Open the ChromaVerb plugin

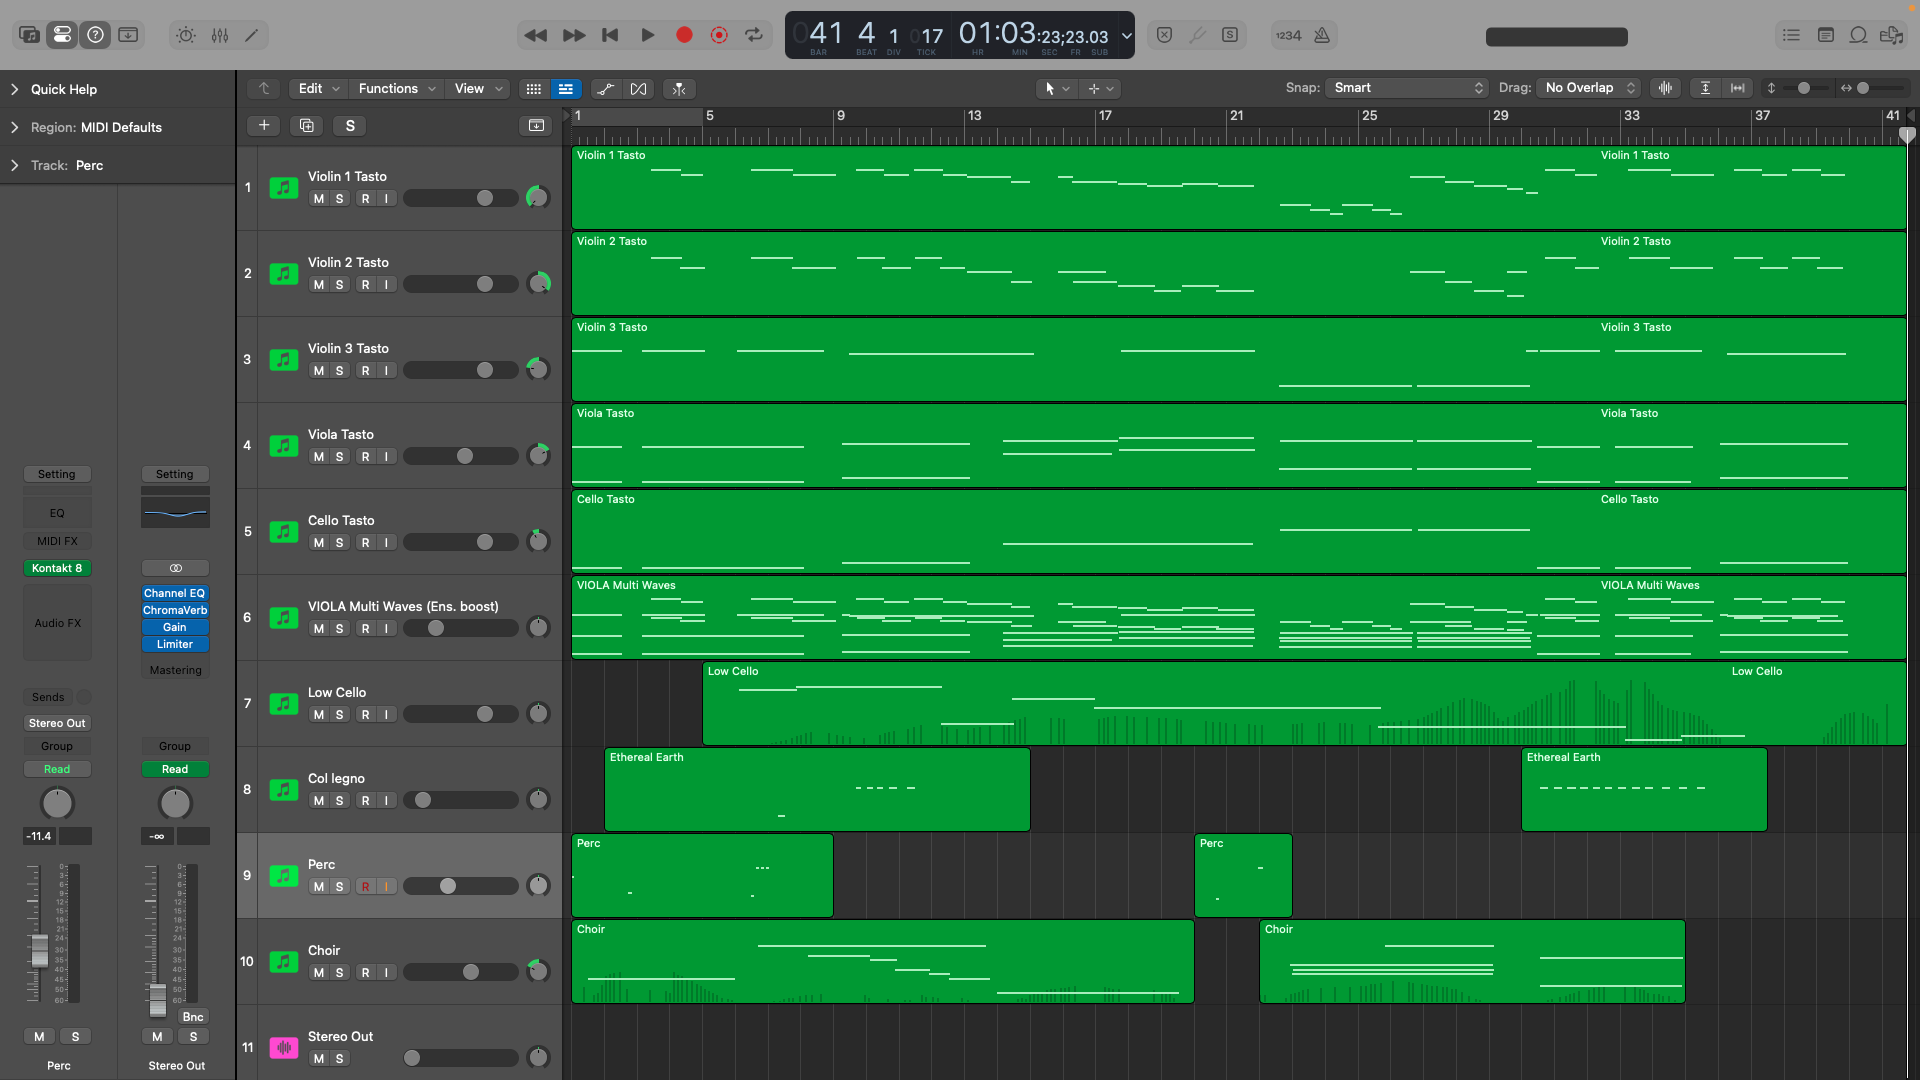pyautogui.click(x=175, y=610)
